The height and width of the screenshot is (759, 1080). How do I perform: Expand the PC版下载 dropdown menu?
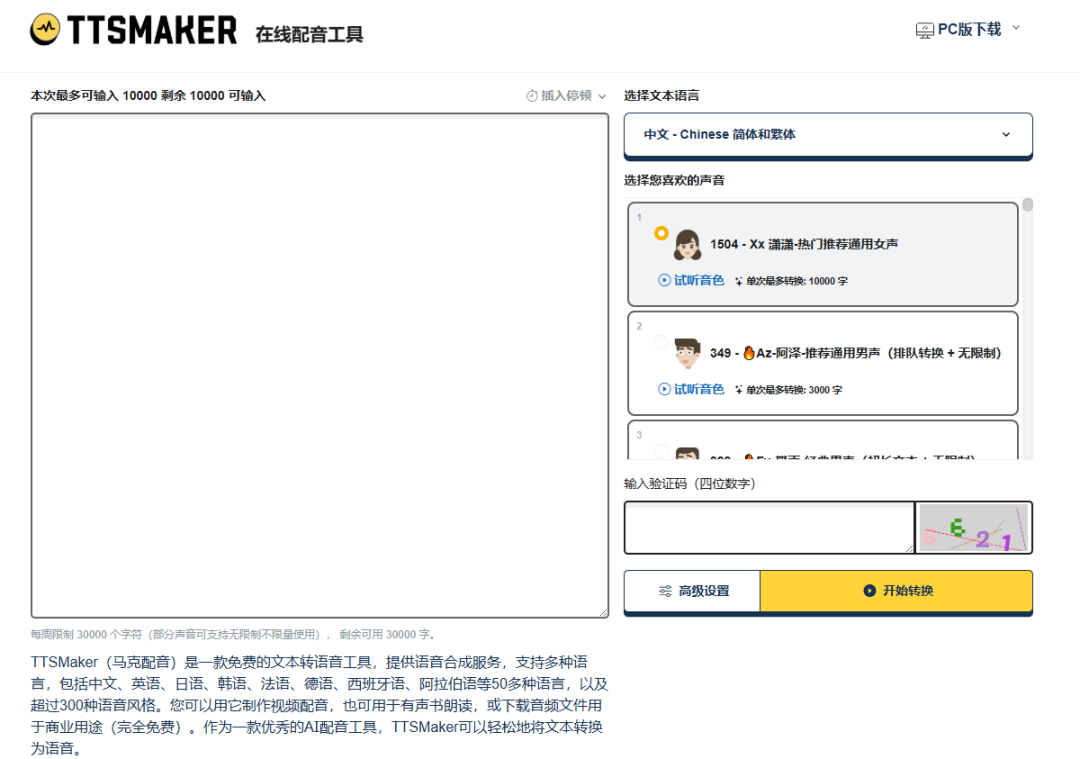click(x=1014, y=29)
